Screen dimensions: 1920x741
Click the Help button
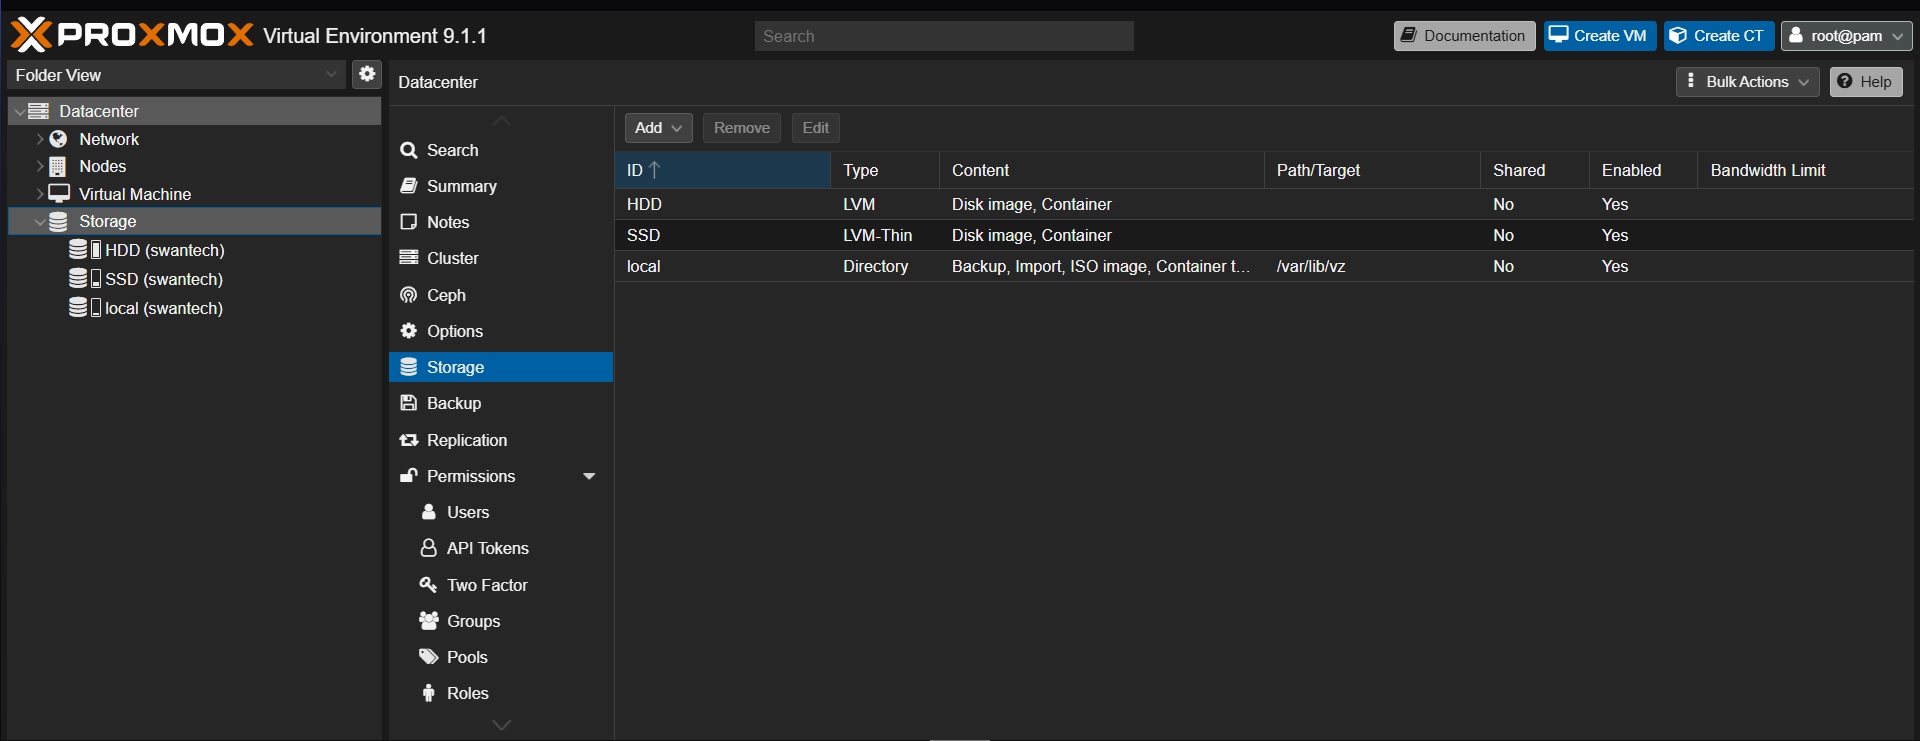pos(1866,82)
